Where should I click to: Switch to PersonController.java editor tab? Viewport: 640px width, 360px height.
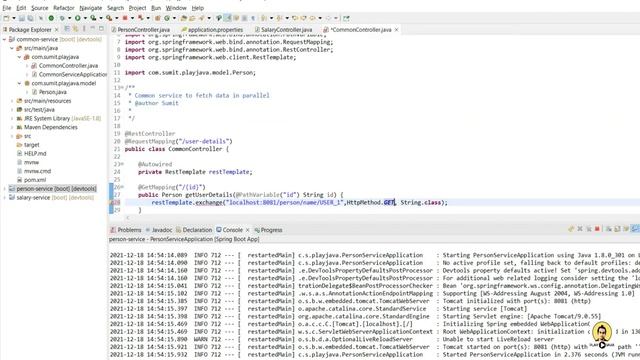pyautogui.click(x=141, y=29)
